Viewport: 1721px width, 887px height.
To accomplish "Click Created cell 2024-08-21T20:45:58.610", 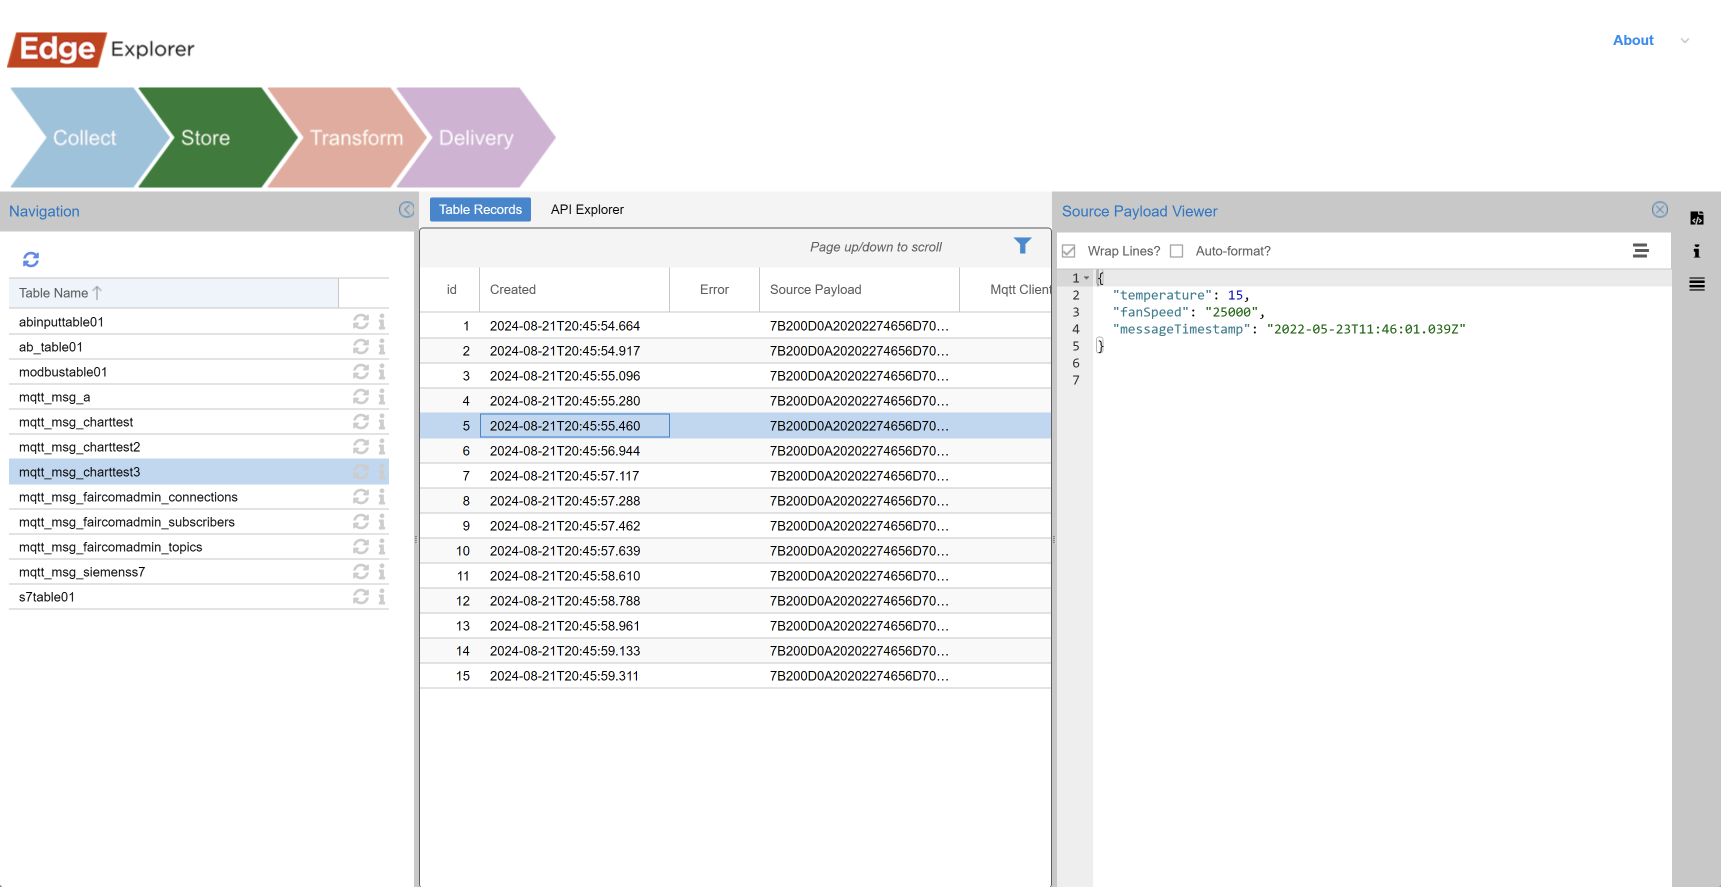I will point(574,576).
